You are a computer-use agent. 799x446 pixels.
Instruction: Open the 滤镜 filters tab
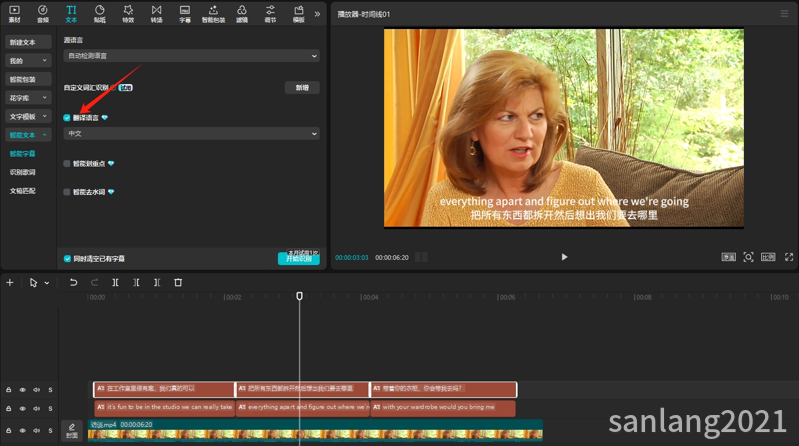click(242, 14)
